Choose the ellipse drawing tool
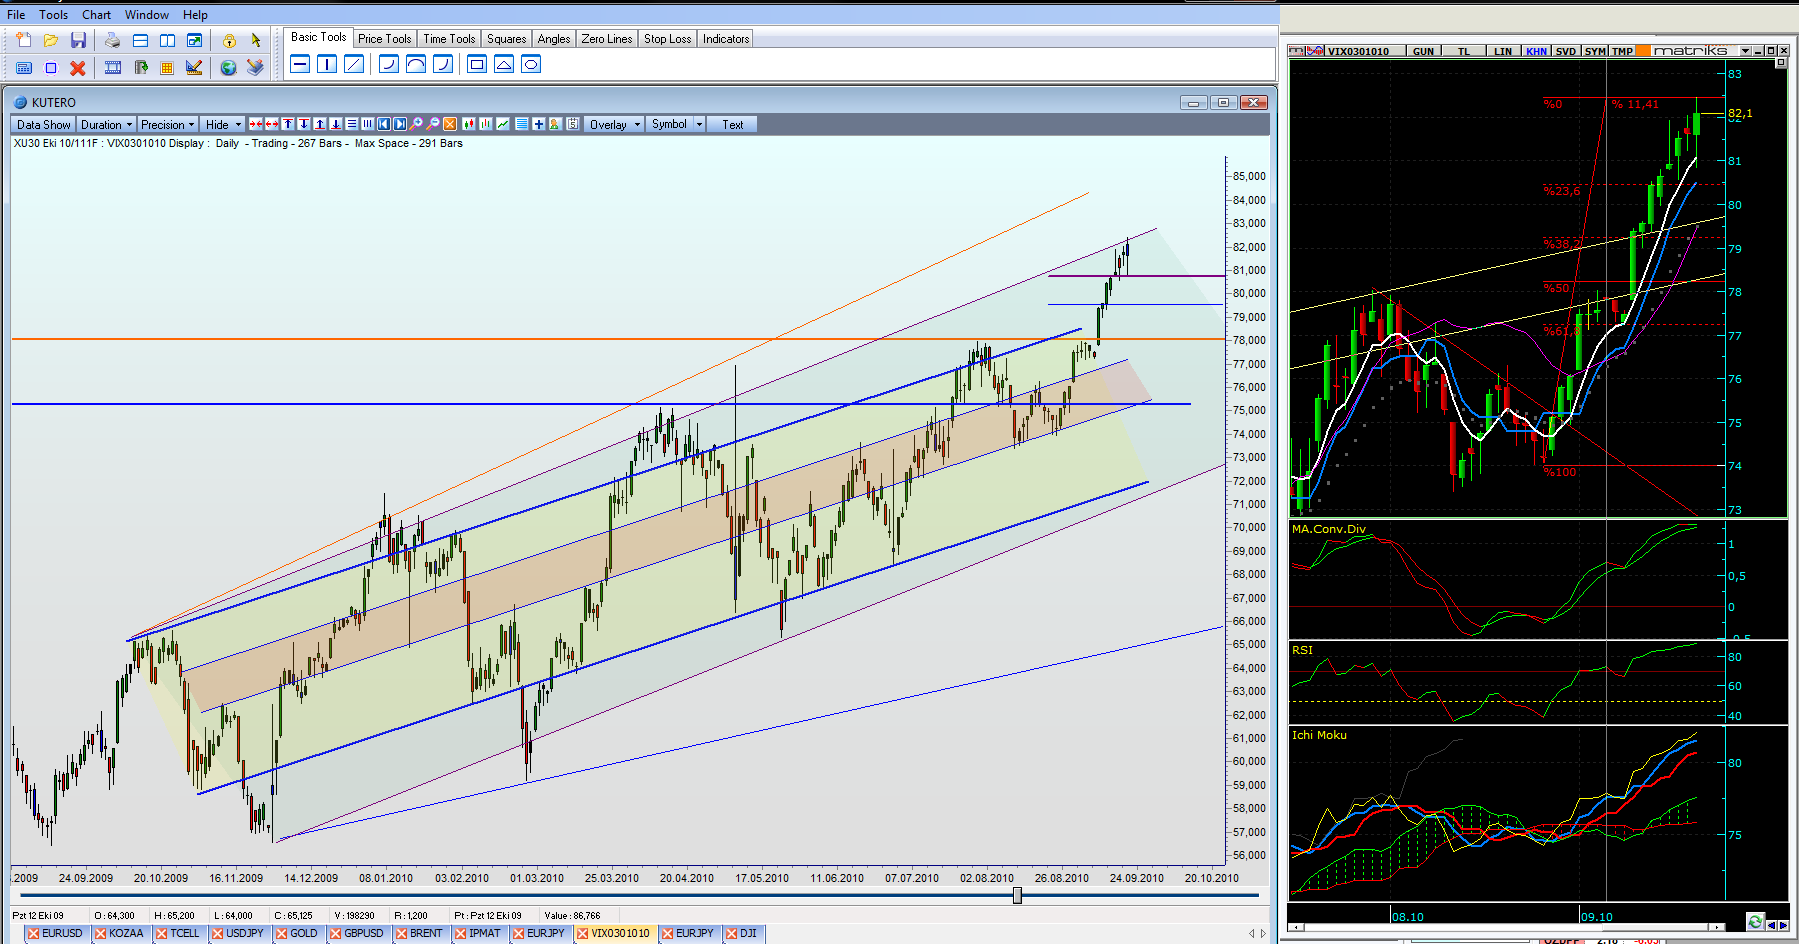This screenshot has width=1799, height=944. [x=531, y=65]
